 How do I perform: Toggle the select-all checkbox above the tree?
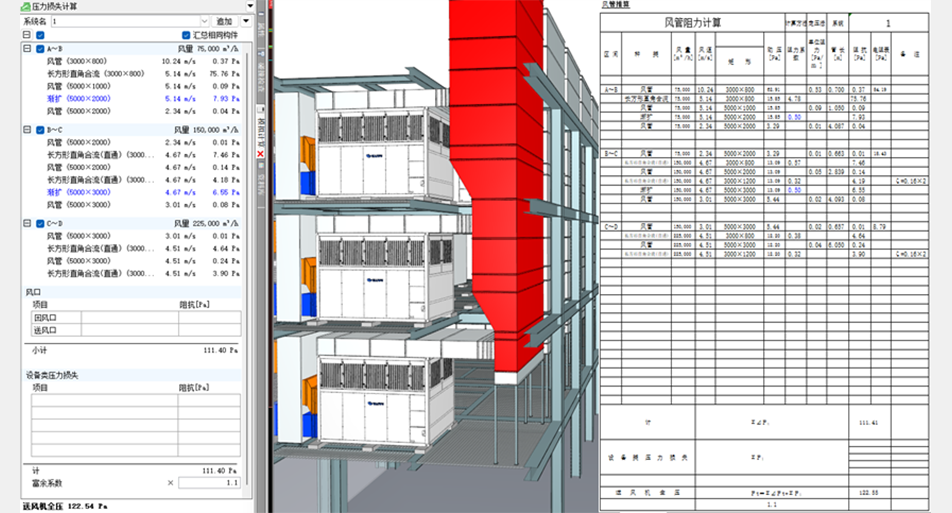[x=40, y=35]
